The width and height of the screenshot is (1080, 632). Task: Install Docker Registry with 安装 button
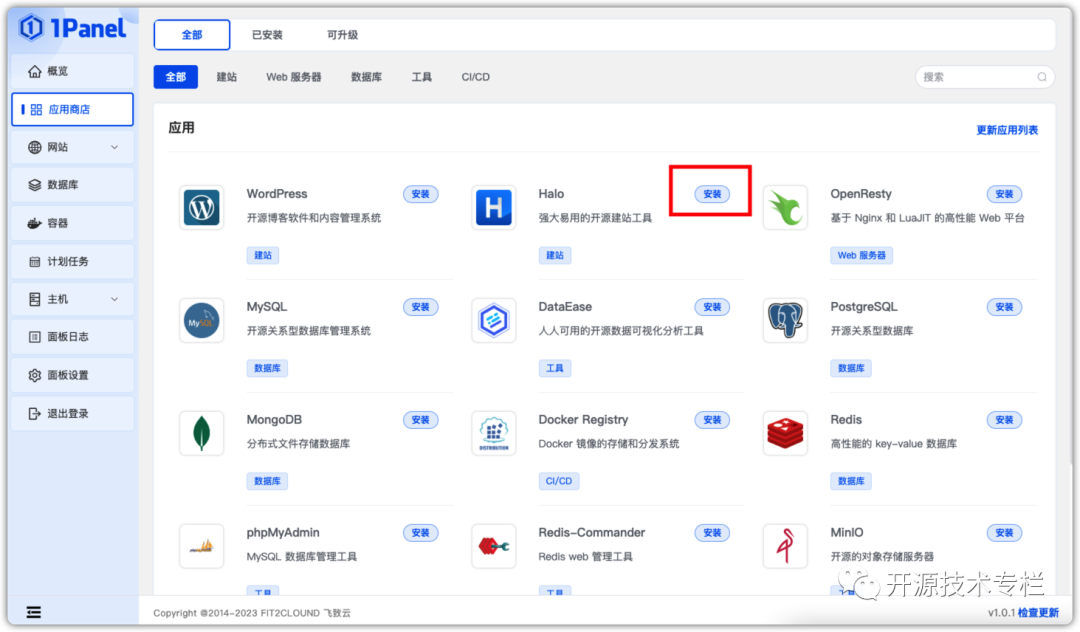712,420
